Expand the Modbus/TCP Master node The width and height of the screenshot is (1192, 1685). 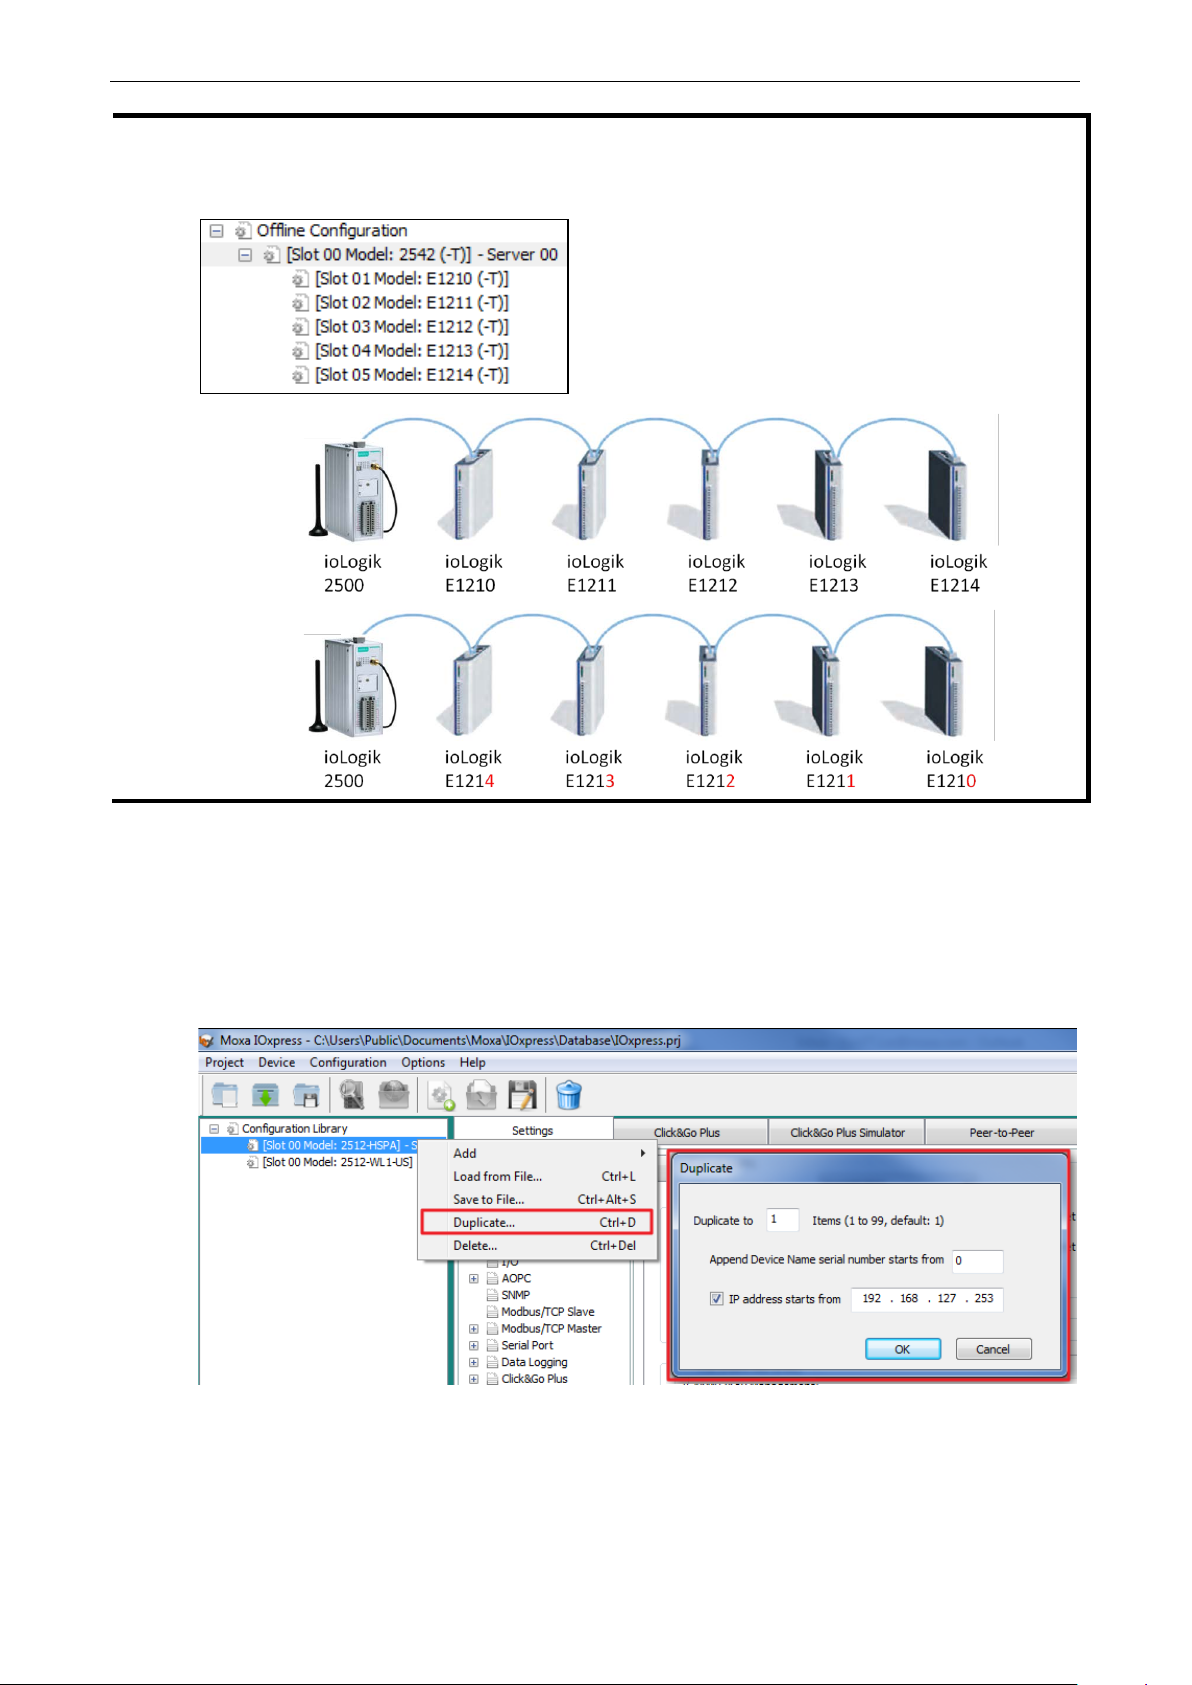[474, 1329]
